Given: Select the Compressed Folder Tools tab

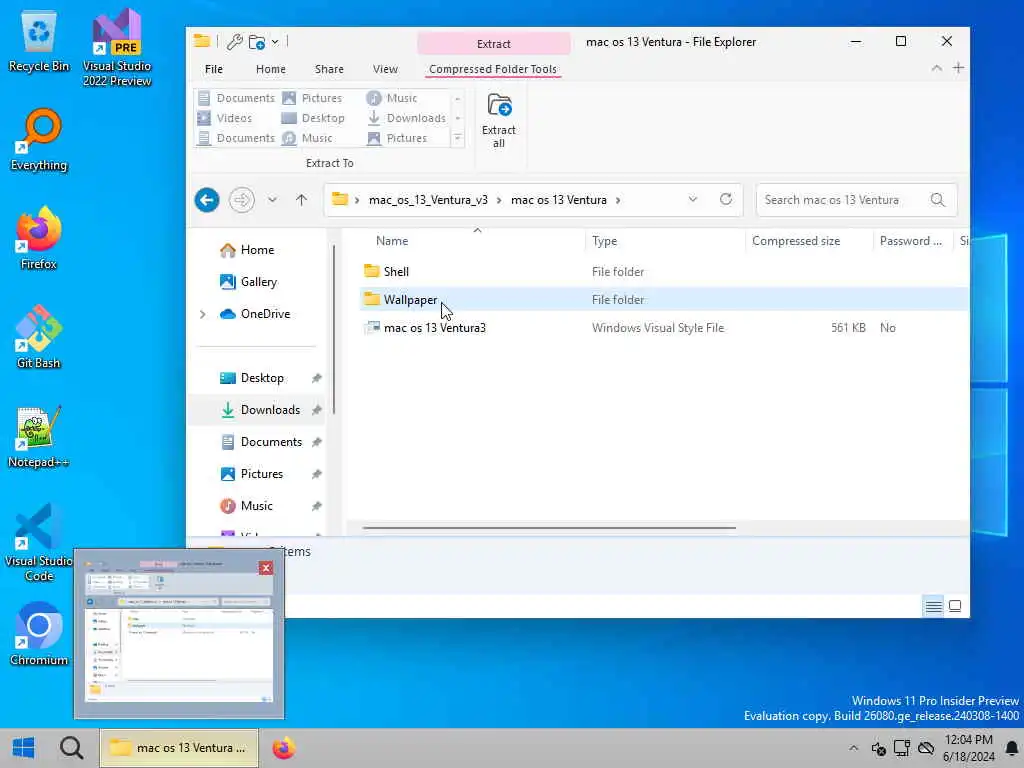Looking at the screenshot, I should click(493, 69).
